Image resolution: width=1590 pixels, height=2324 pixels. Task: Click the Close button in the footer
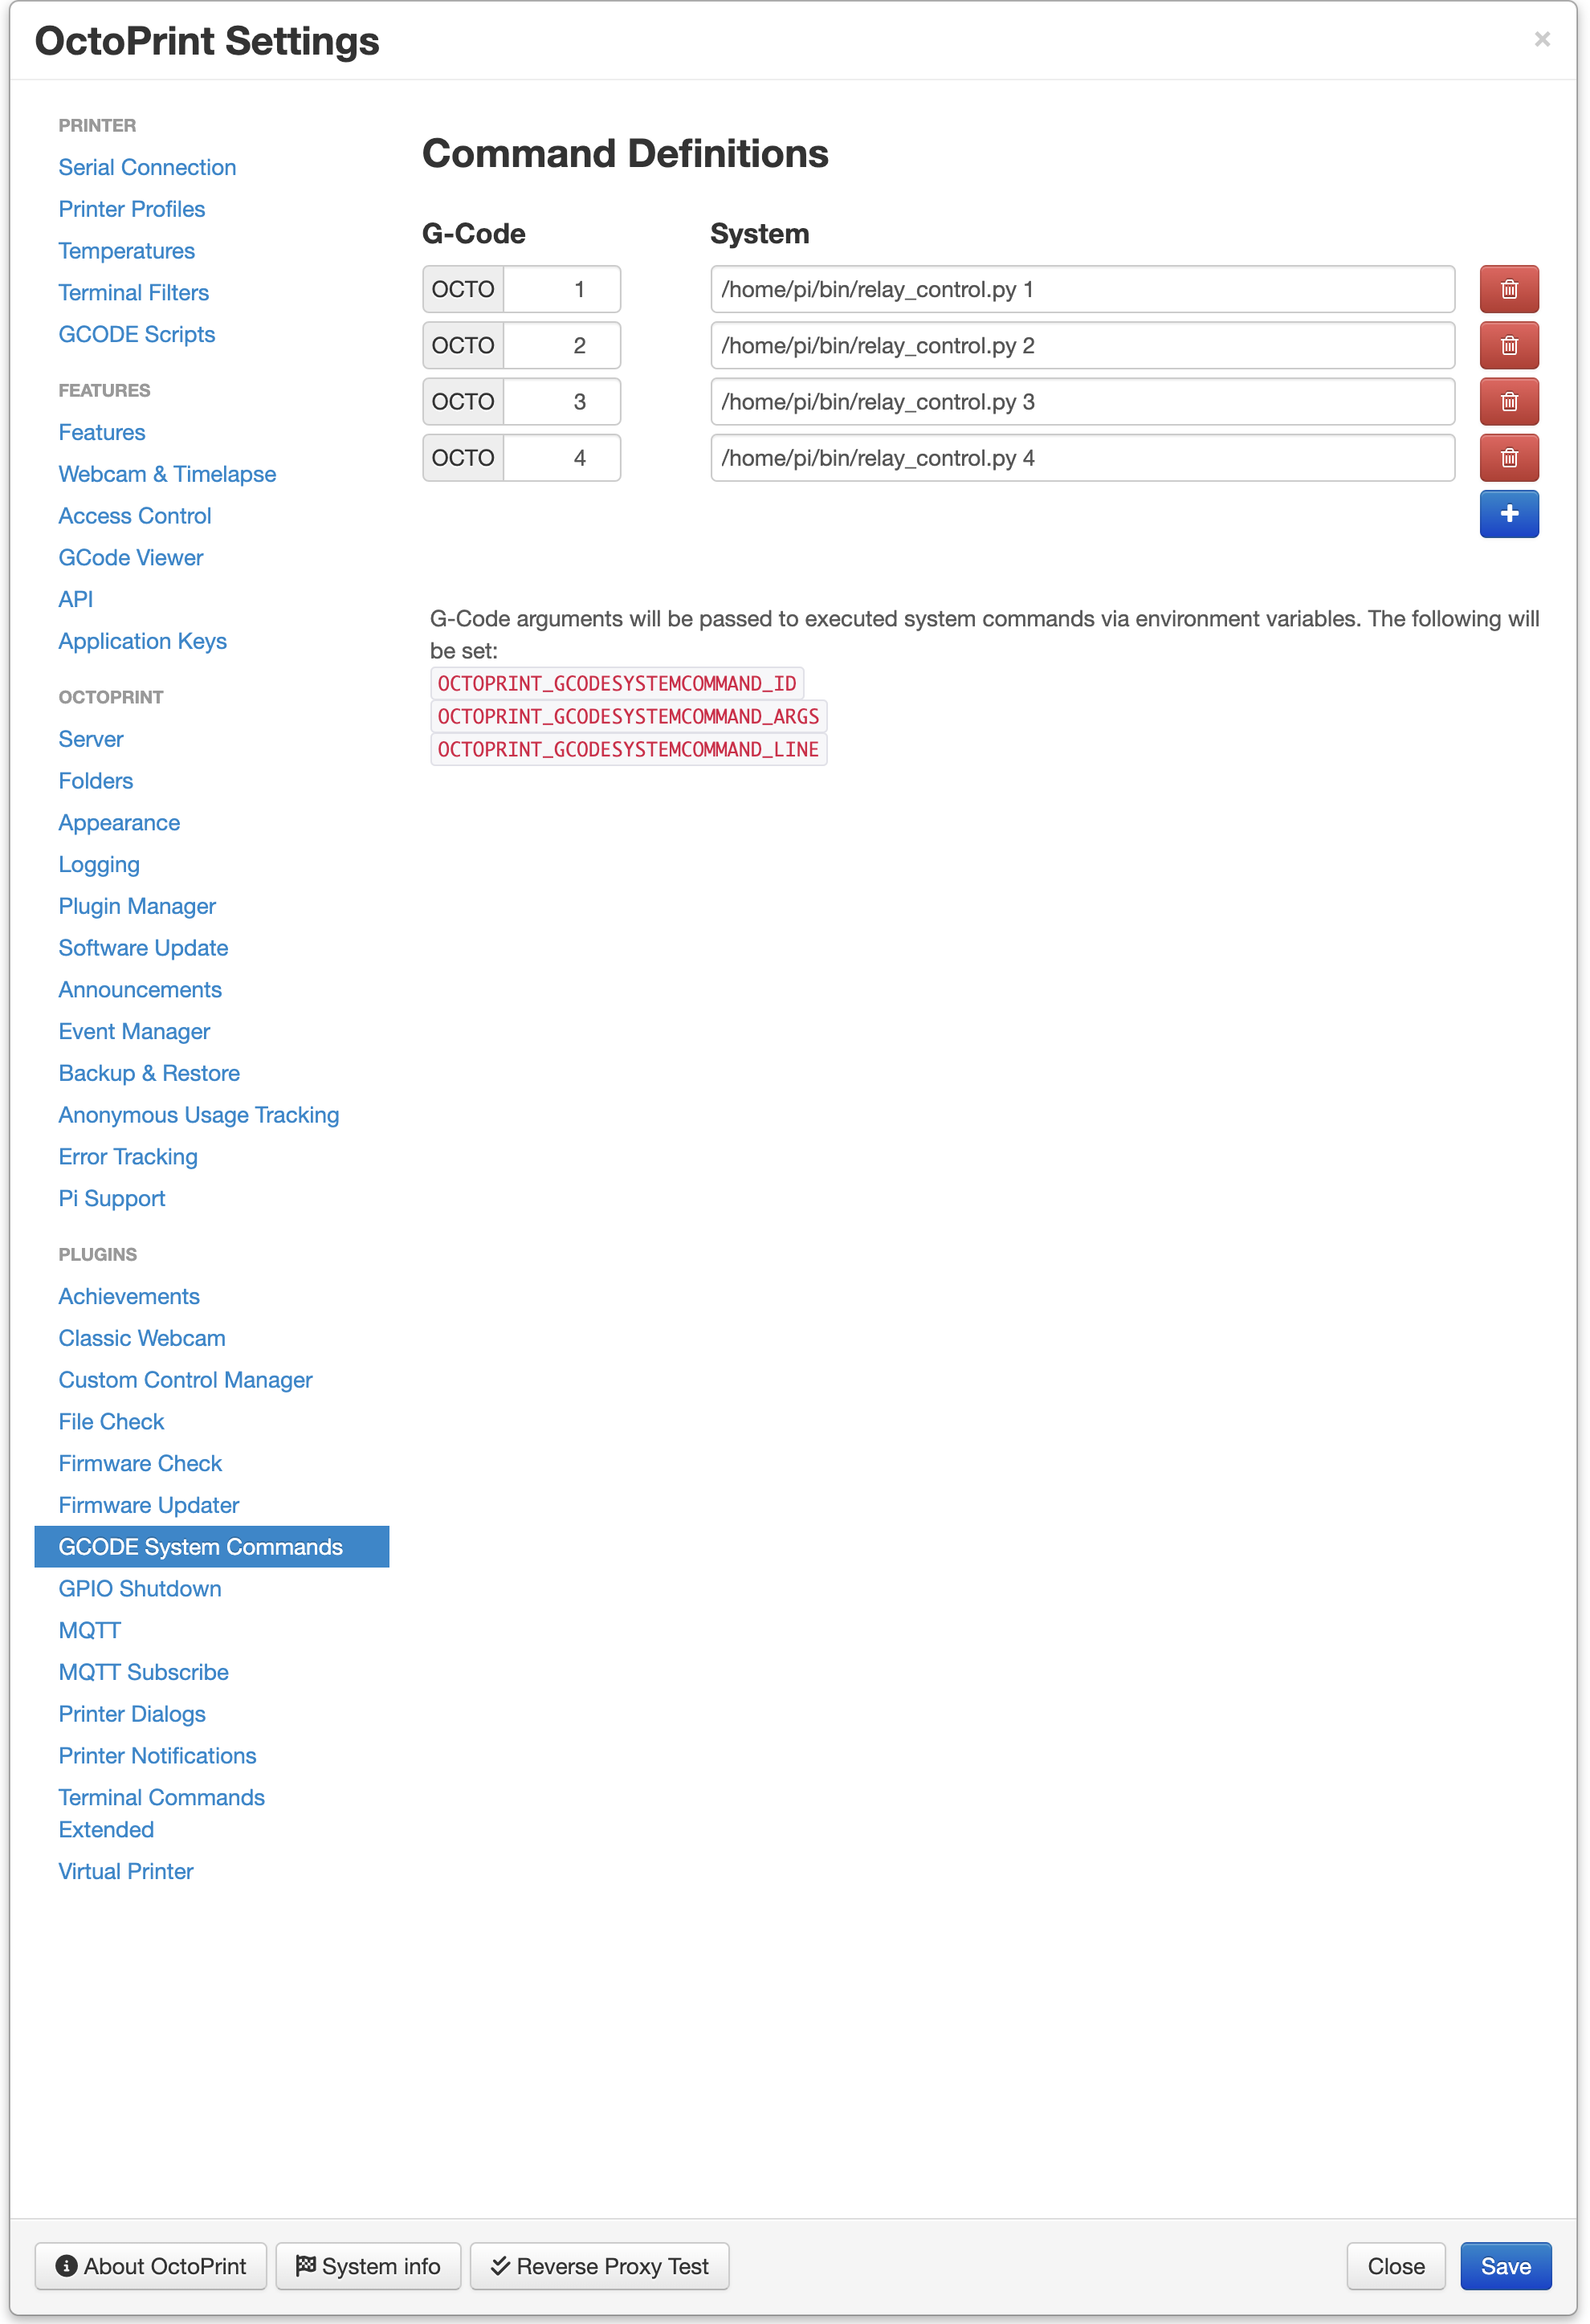(1395, 2266)
